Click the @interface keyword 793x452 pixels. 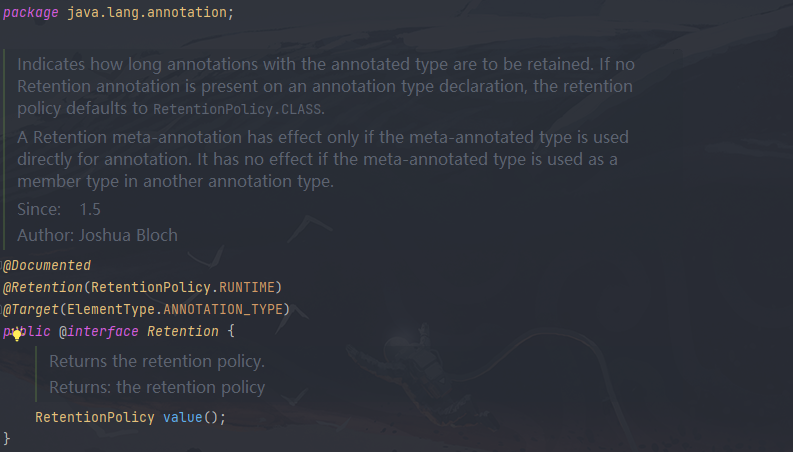click(x=99, y=332)
